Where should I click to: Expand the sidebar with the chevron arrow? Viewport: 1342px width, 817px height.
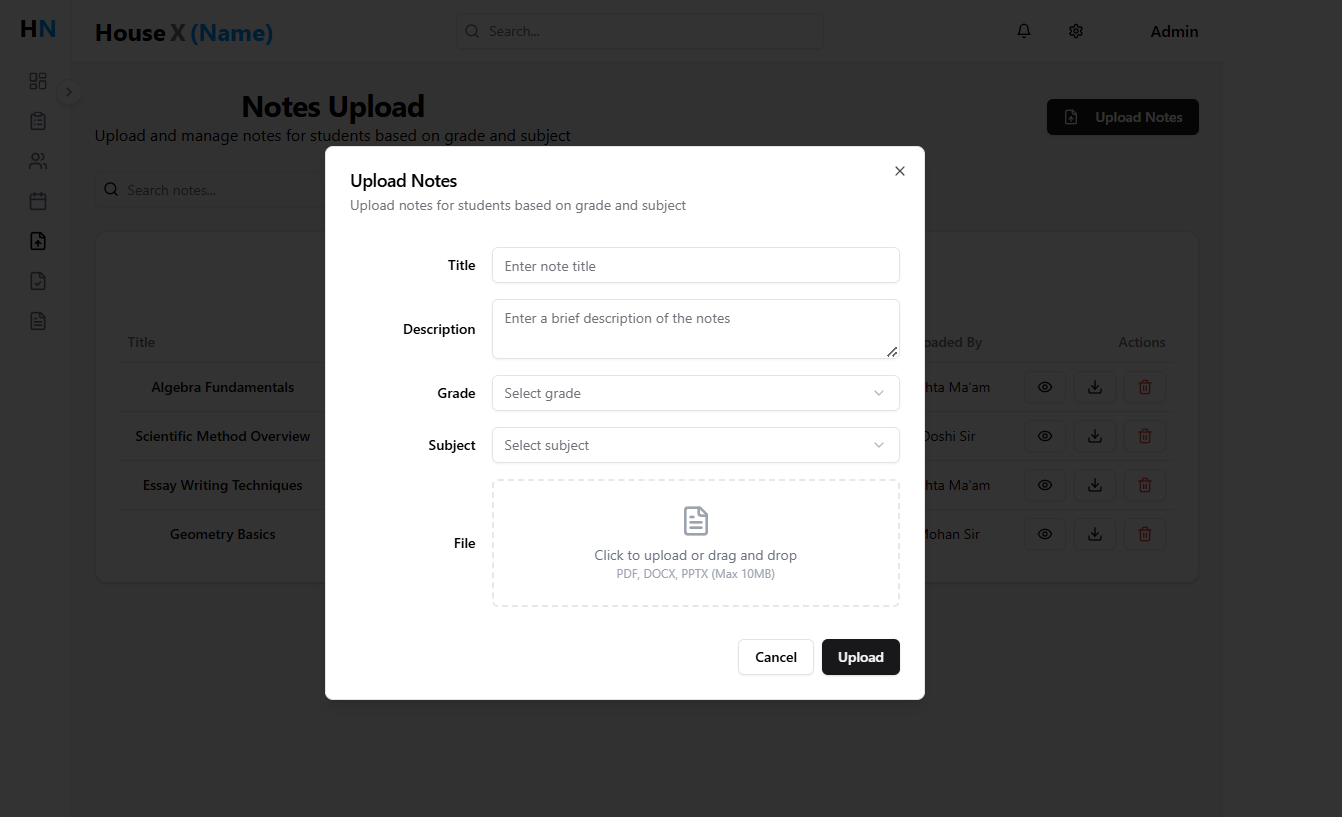68,92
